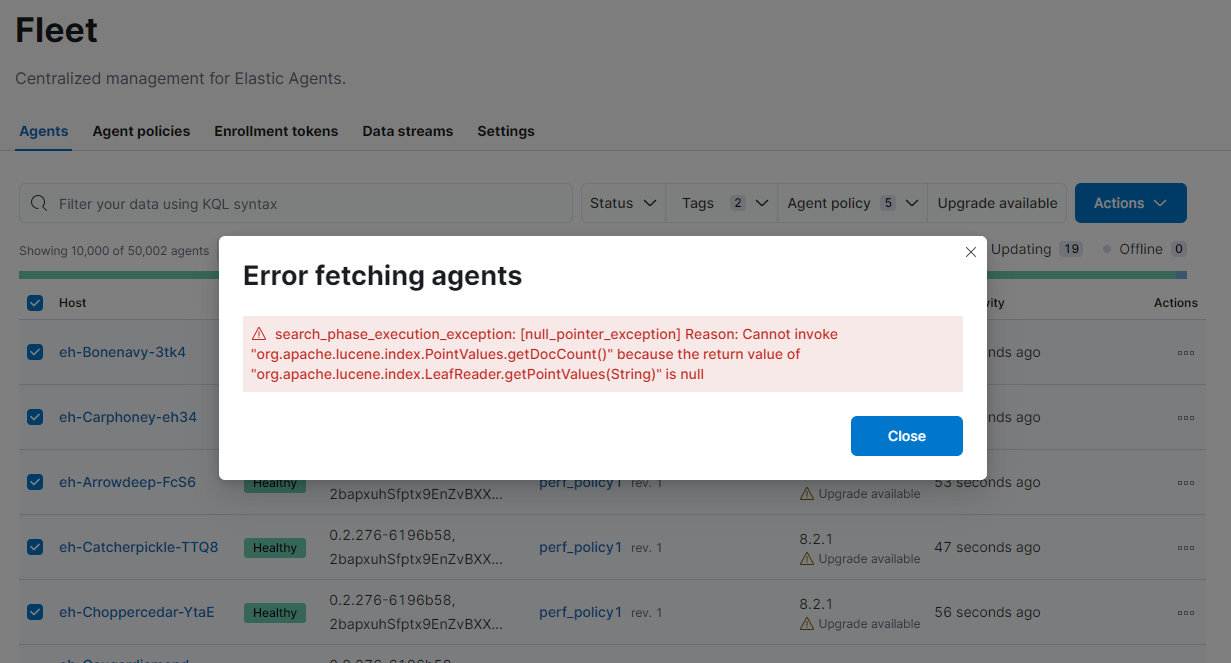Click the search magnifier icon
Image resolution: width=1231 pixels, height=663 pixels.
(x=38, y=203)
